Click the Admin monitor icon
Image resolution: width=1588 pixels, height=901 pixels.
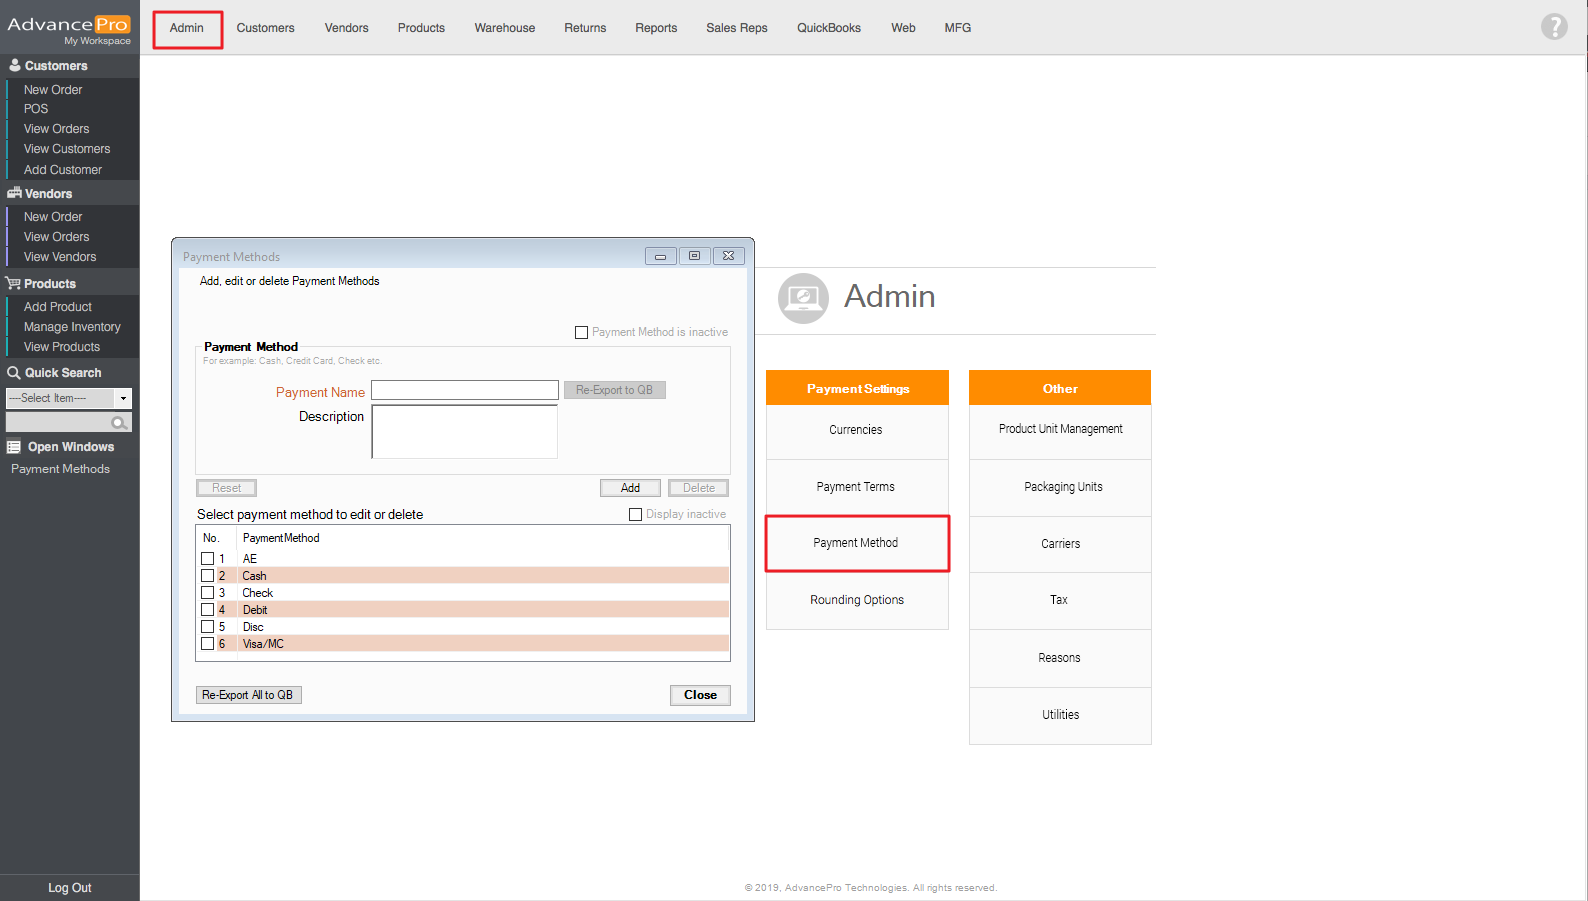803,298
